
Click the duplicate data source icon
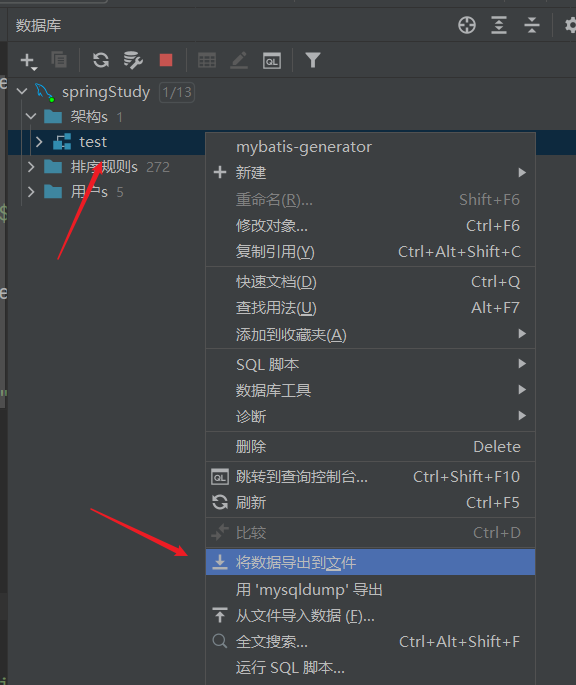pyautogui.click(x=59, y=60)
